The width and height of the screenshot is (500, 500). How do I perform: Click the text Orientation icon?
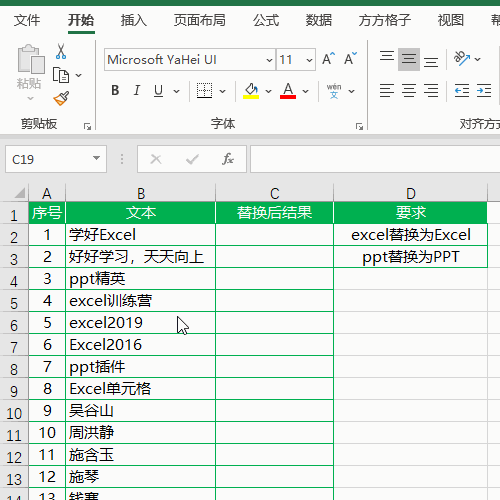tap(462, 58)
